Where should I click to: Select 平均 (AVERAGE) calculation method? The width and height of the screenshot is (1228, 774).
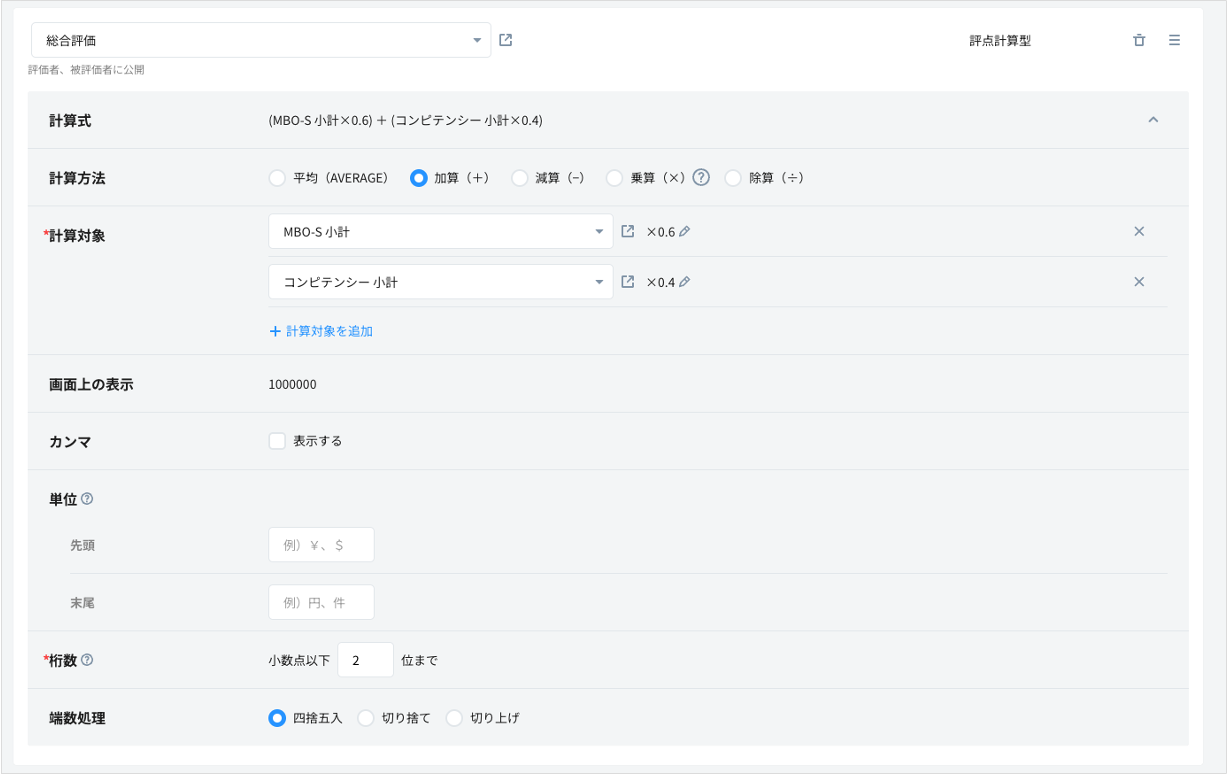coord(277,178)
